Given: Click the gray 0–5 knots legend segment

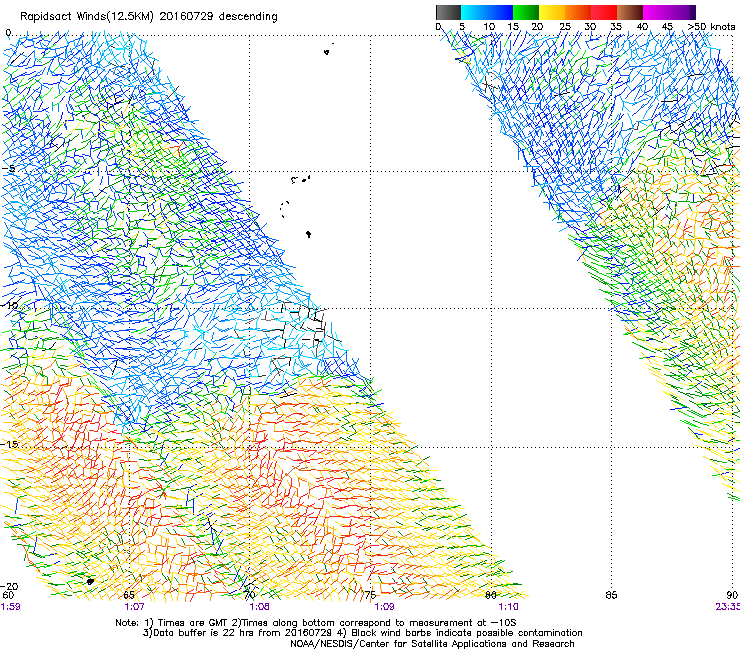Looking at the screenshot, I should [x=448, y=12].
